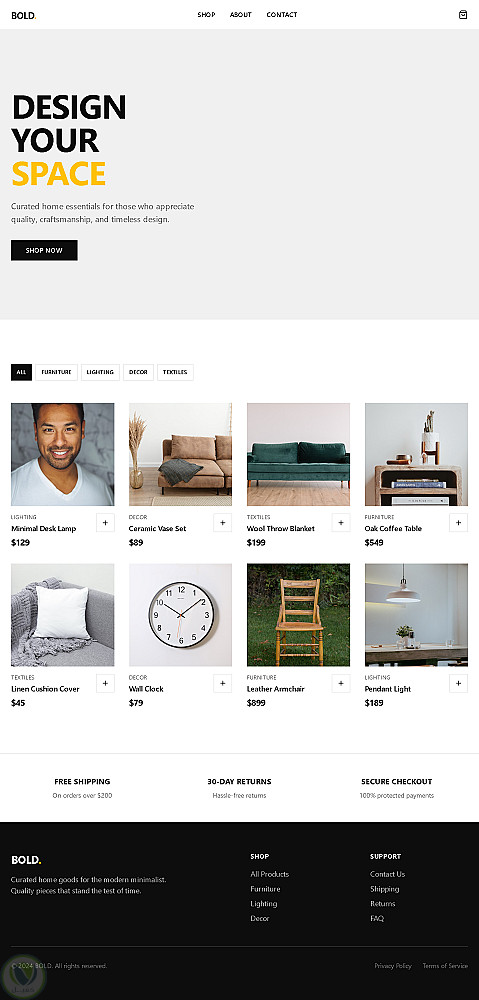
Task: Add Leather Armchair with plus icon
Action: pyautogui.click(x=341, y=684)
